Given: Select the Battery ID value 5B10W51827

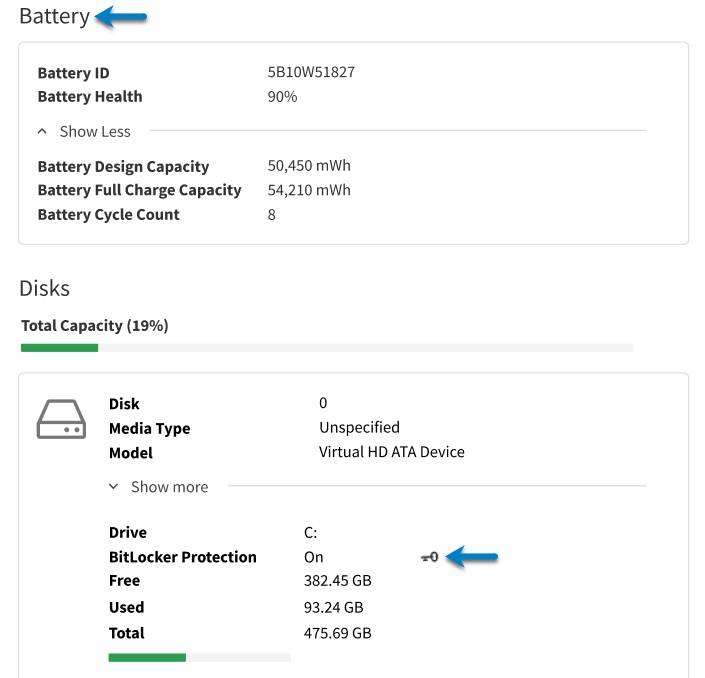Looking at the screenshot, I should coord(311,72).
